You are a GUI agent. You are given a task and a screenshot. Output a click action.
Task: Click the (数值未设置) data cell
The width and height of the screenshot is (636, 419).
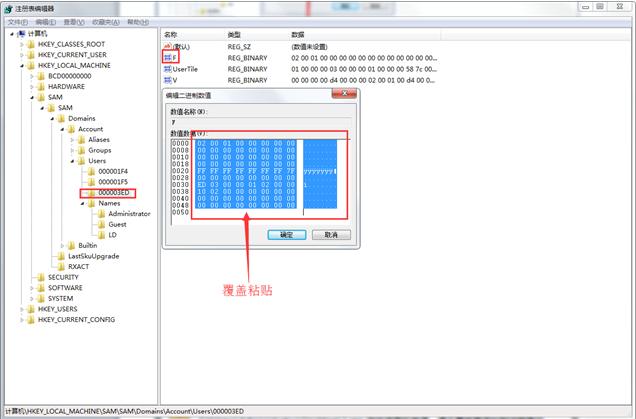tap(309, 47)
